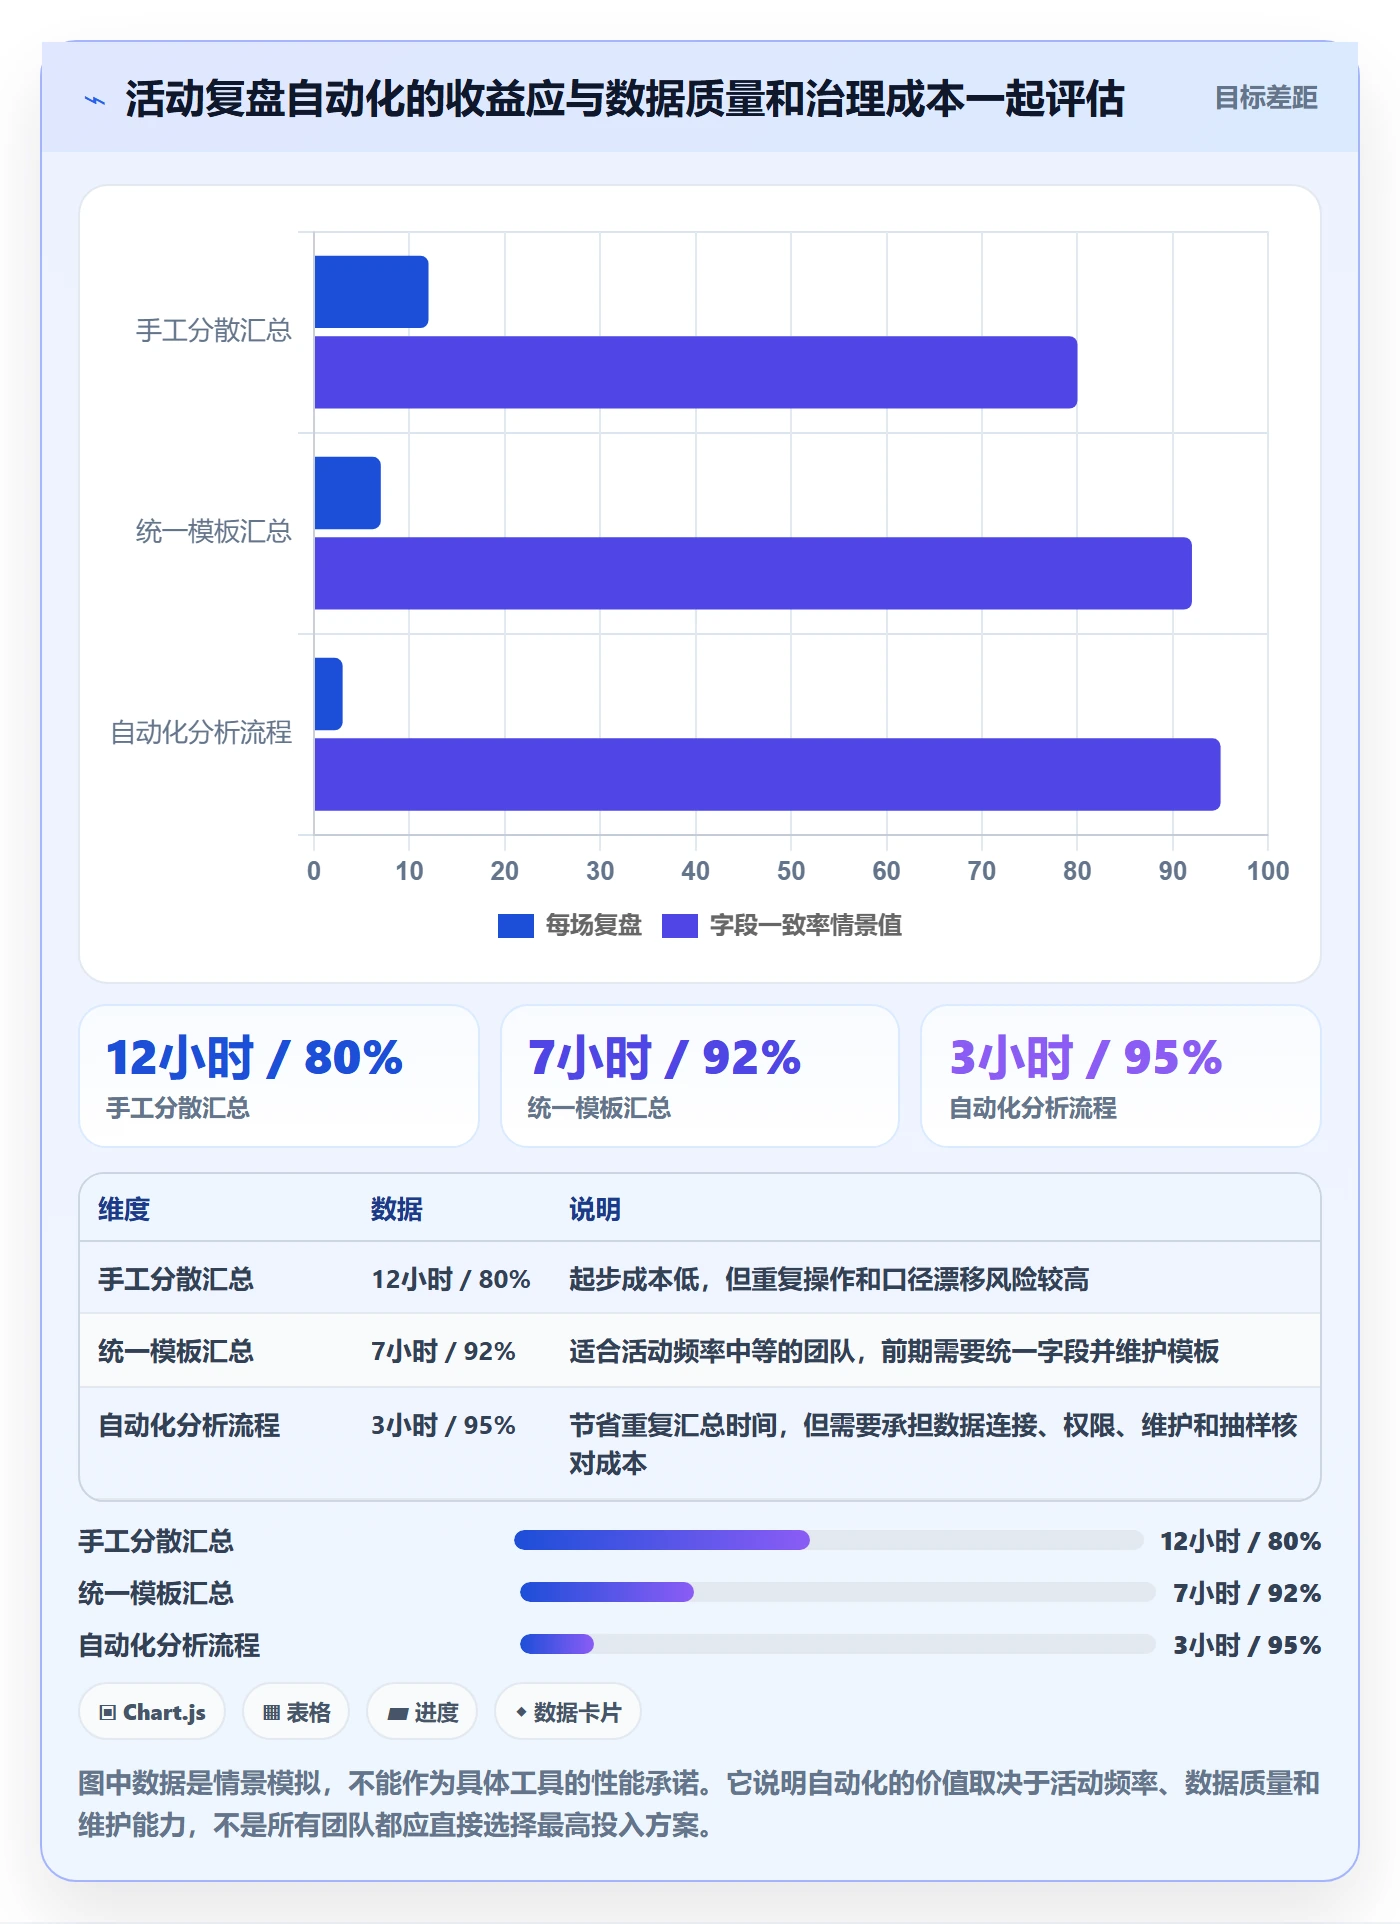Click the progress value 12小时 / 80% label
1400x1924 pixels.
1240,1541
